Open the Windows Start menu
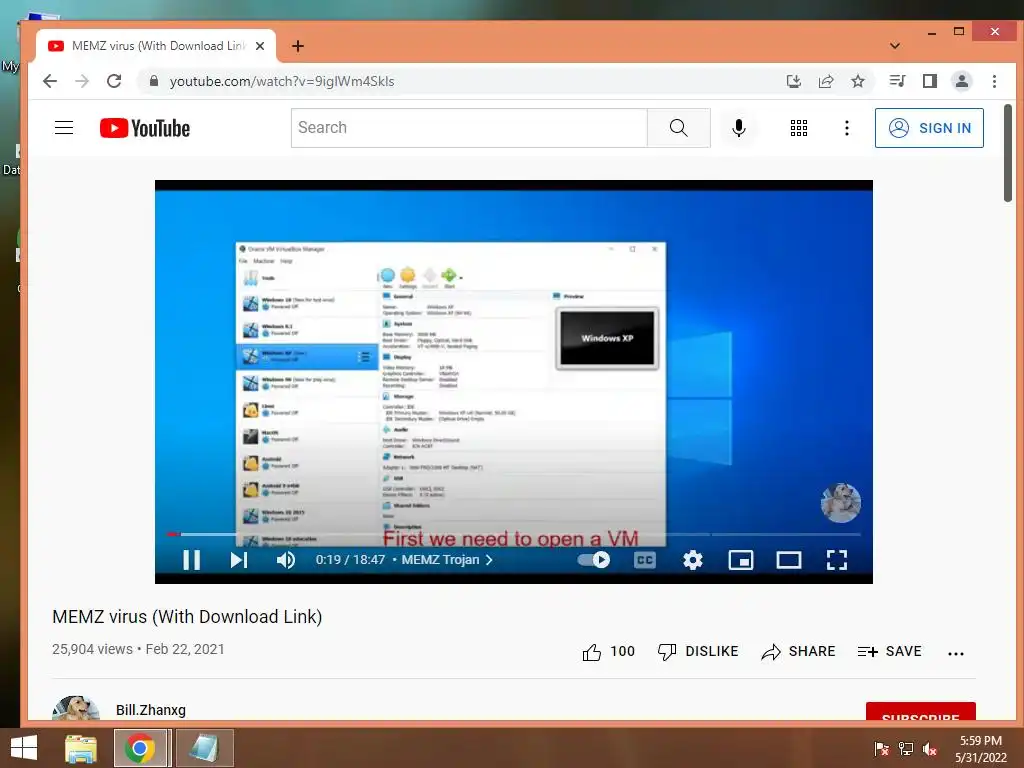 (x=24, y=748)
